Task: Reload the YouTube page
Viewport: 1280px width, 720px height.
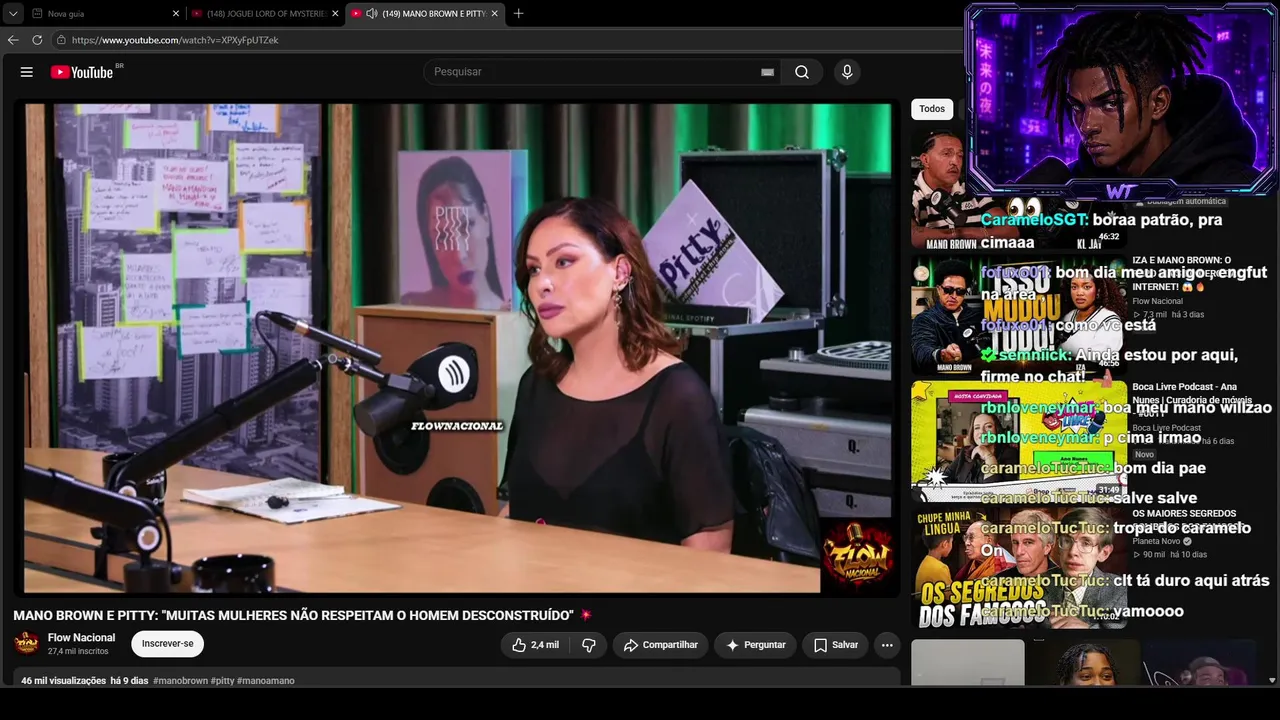Action: click(x=37, y=40)
